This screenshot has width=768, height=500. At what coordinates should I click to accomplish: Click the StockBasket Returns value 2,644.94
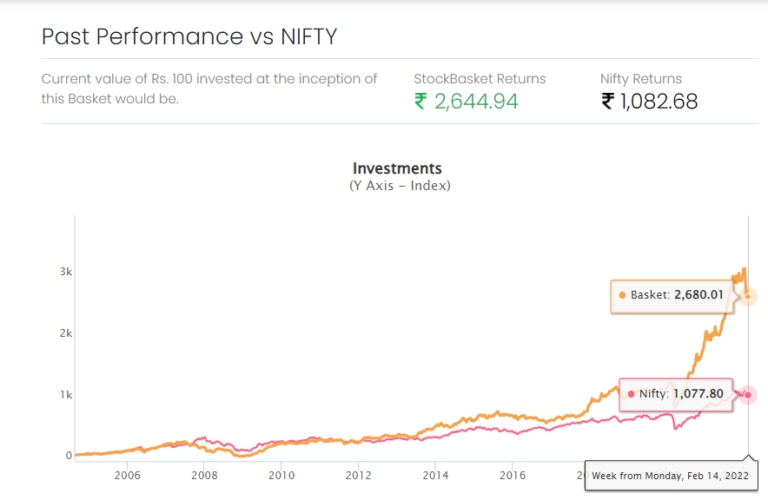(476, 101)
